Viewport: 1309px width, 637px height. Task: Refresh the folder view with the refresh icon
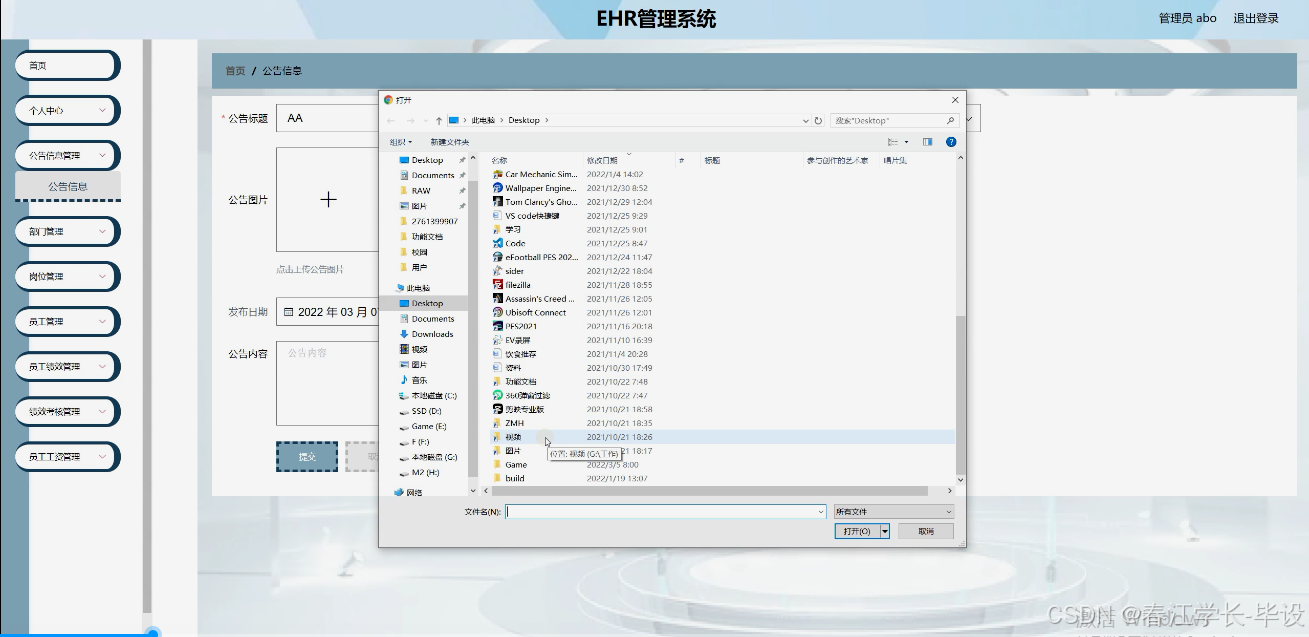coord(818,122)
